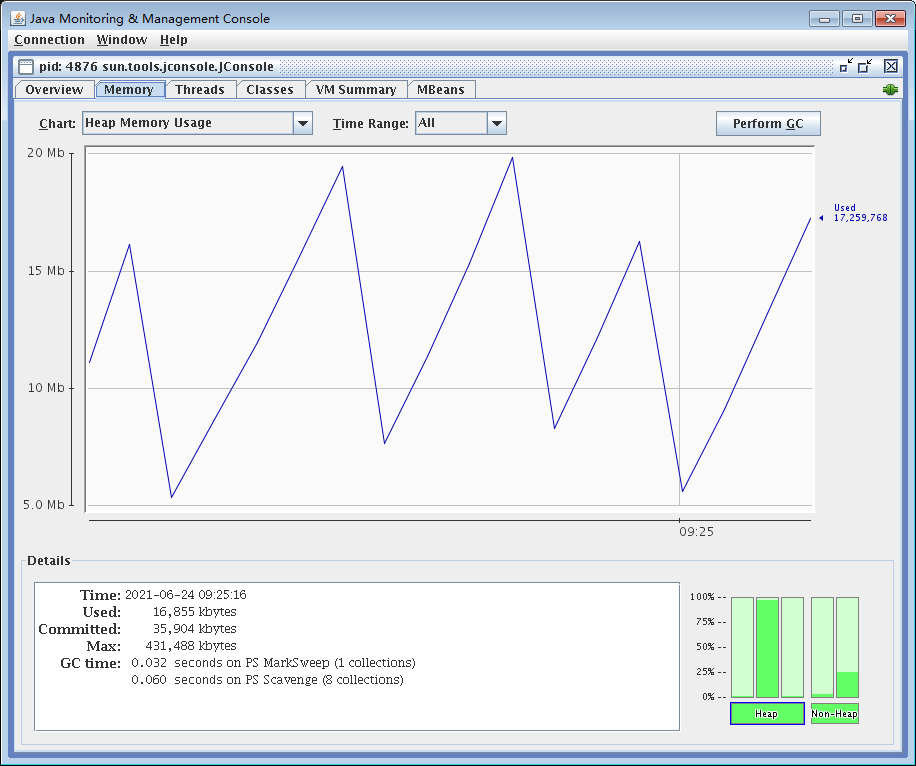Click the almost empty non-heap pool bar

pos(823,647)
